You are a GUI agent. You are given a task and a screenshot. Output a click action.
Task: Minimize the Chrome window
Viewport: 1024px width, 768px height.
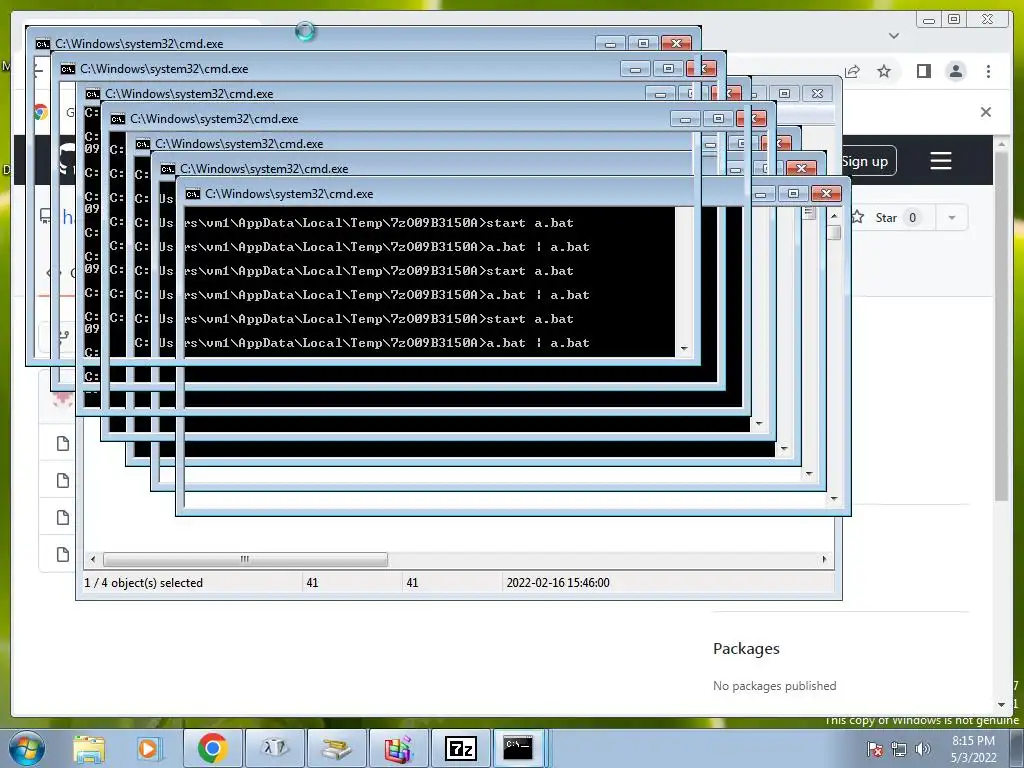tap(928, 20)
